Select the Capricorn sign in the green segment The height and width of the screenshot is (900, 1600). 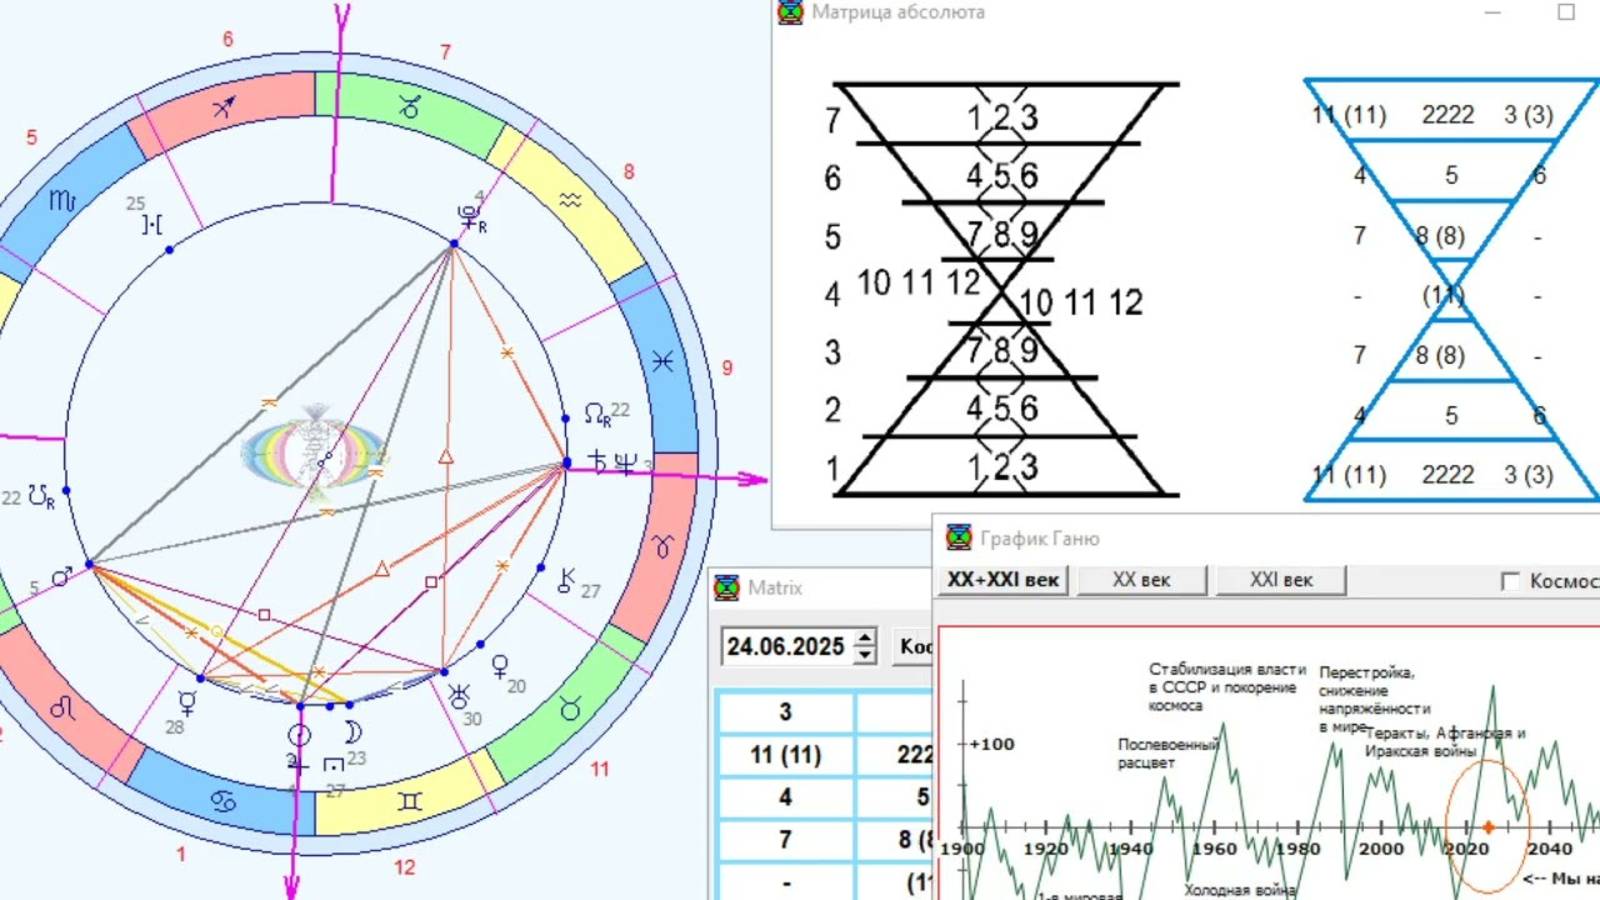coord(408,106)
